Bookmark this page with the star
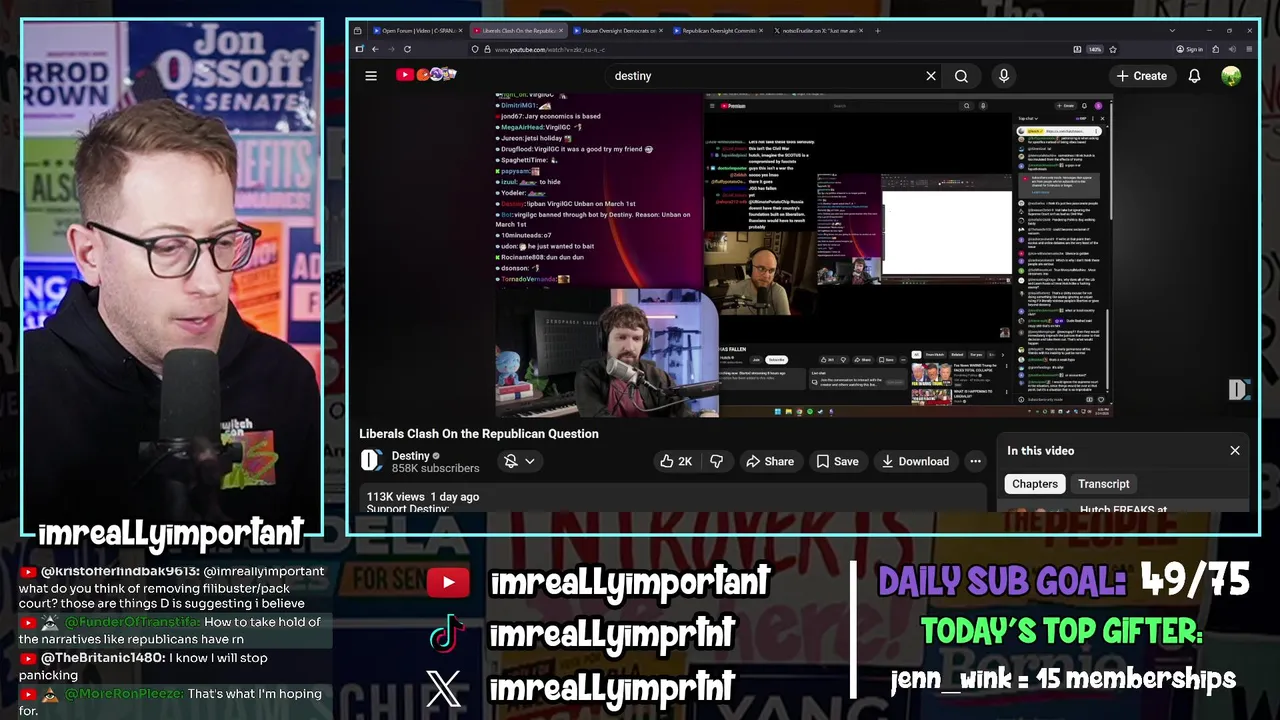 (1112, 49)
